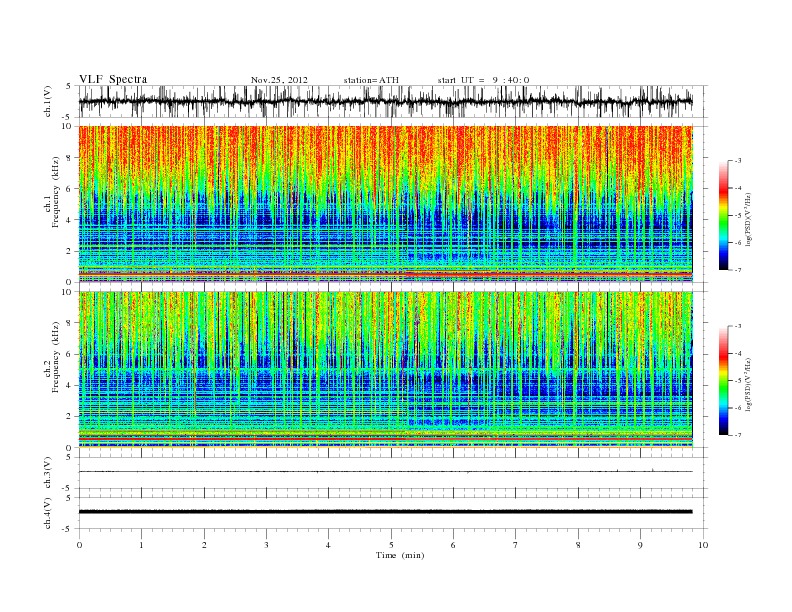Click the time axis tick label "9"
792x612 pixels.
tap(640, 545)
